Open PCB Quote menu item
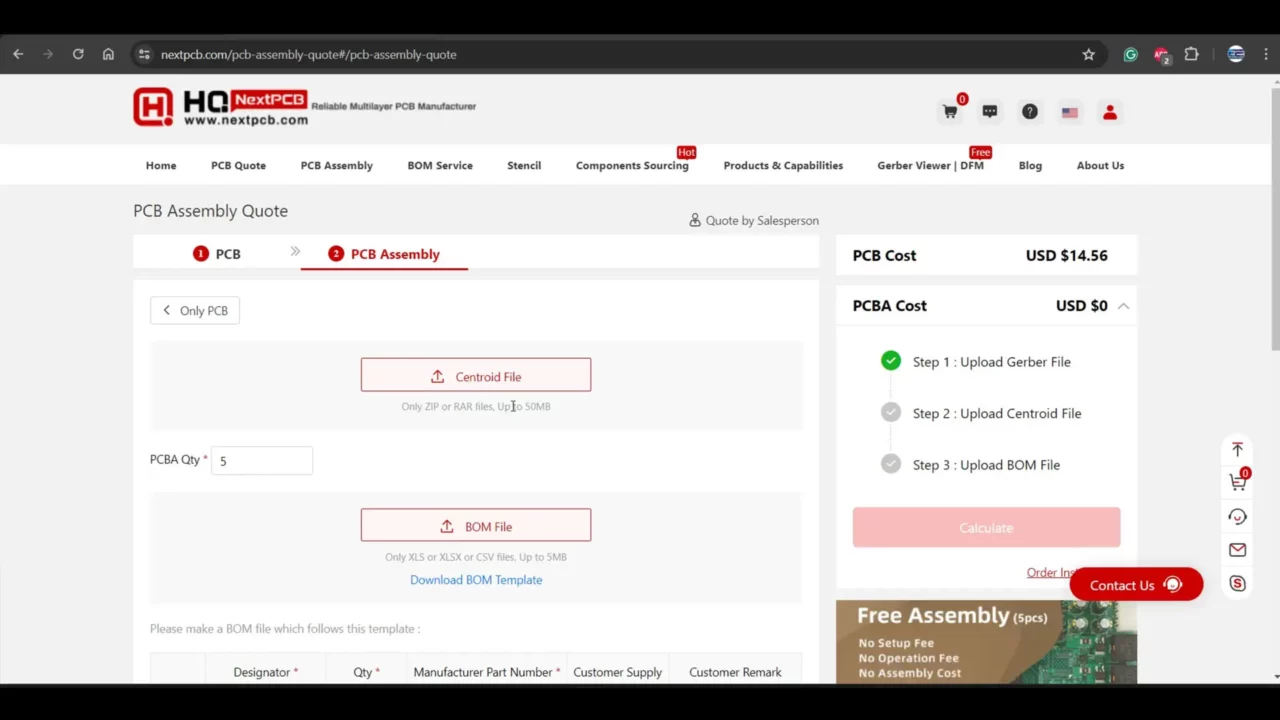Screen dimensions: 1280x720 pyautogui.click(x=238, y=165)
